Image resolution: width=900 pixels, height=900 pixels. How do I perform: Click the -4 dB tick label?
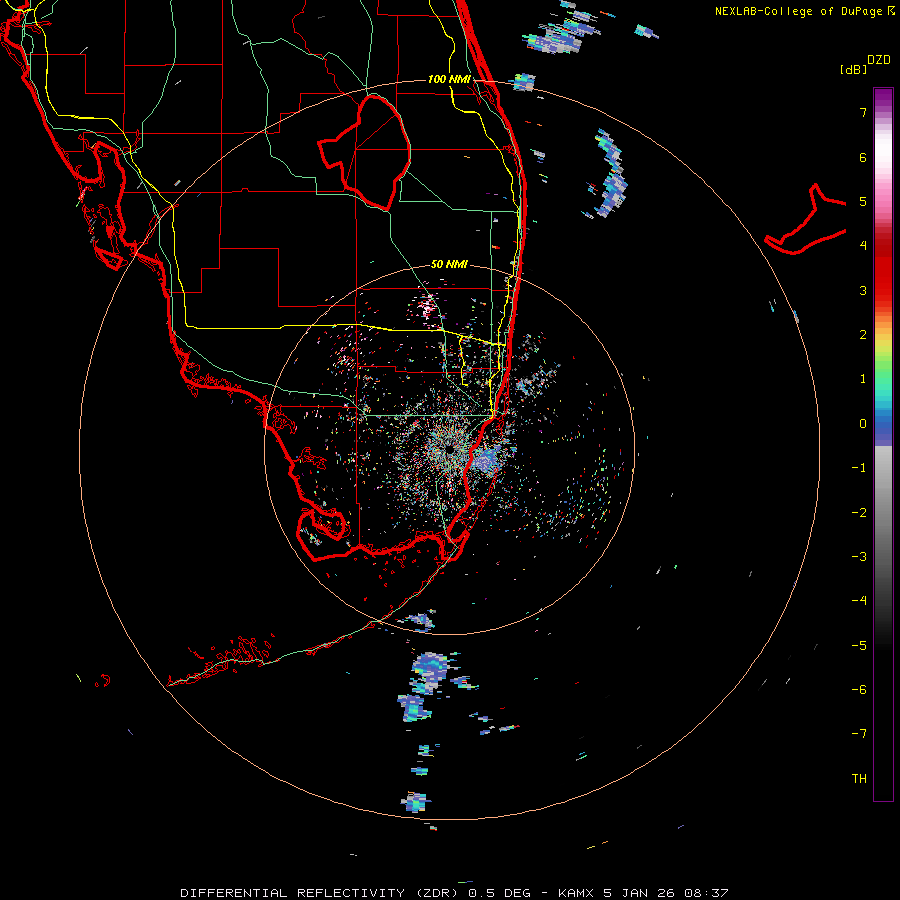[x=859, y=601]
